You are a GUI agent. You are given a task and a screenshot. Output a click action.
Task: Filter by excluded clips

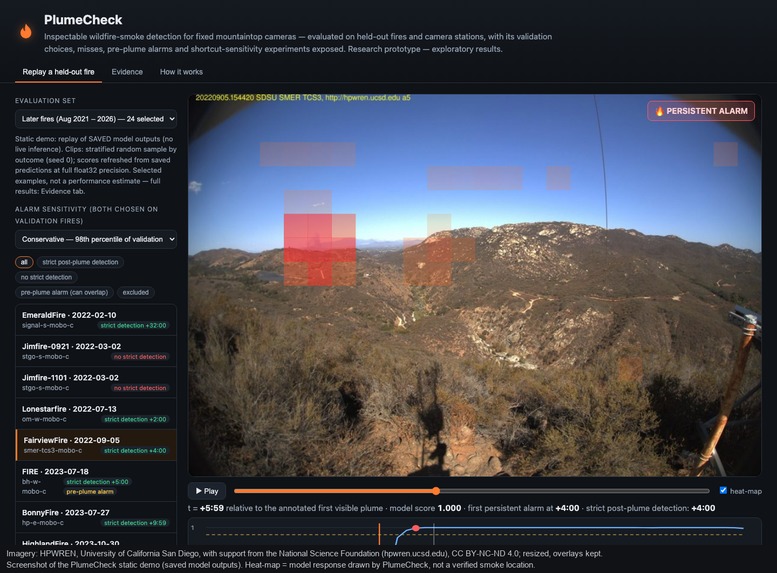click(x=136, y=292)
